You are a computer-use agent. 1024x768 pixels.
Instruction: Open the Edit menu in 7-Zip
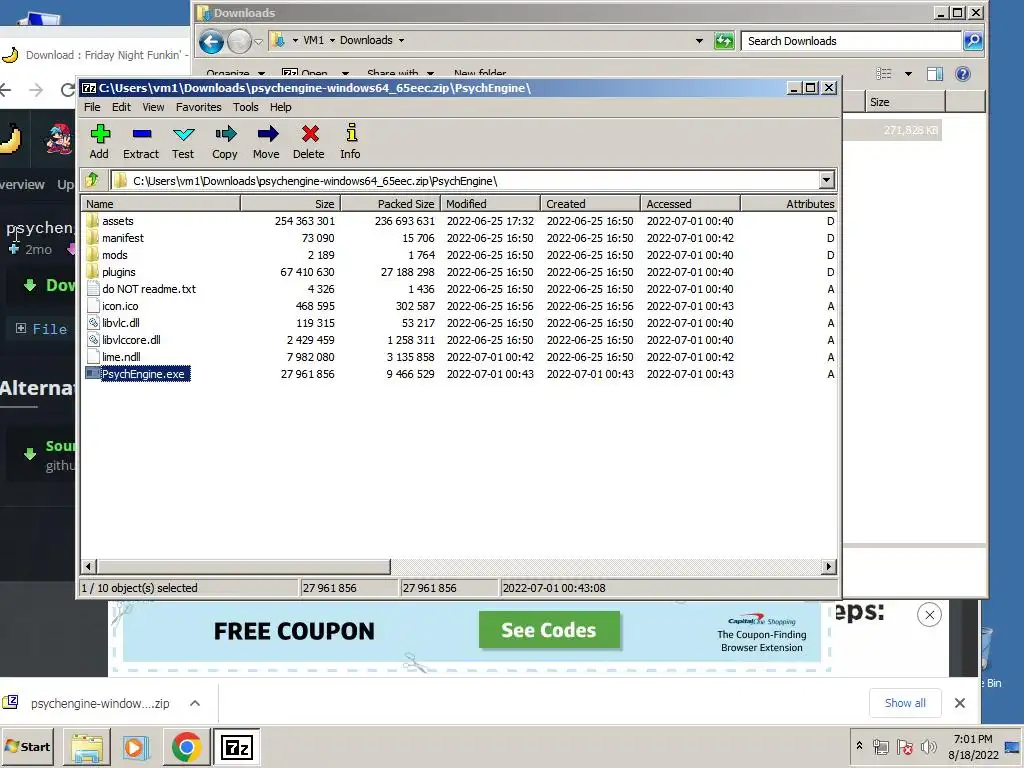pos(121,107)
